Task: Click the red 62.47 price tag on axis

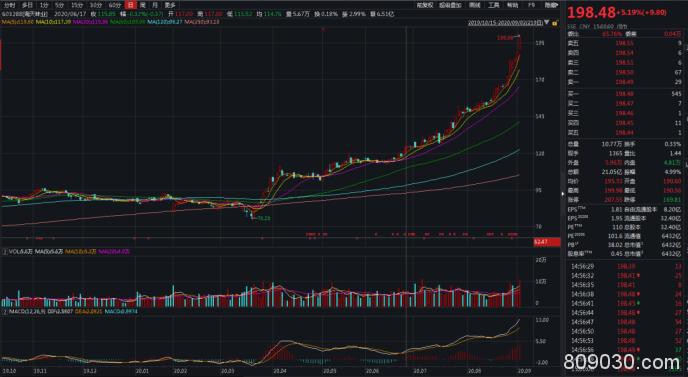Action: (x=547, y=242)
